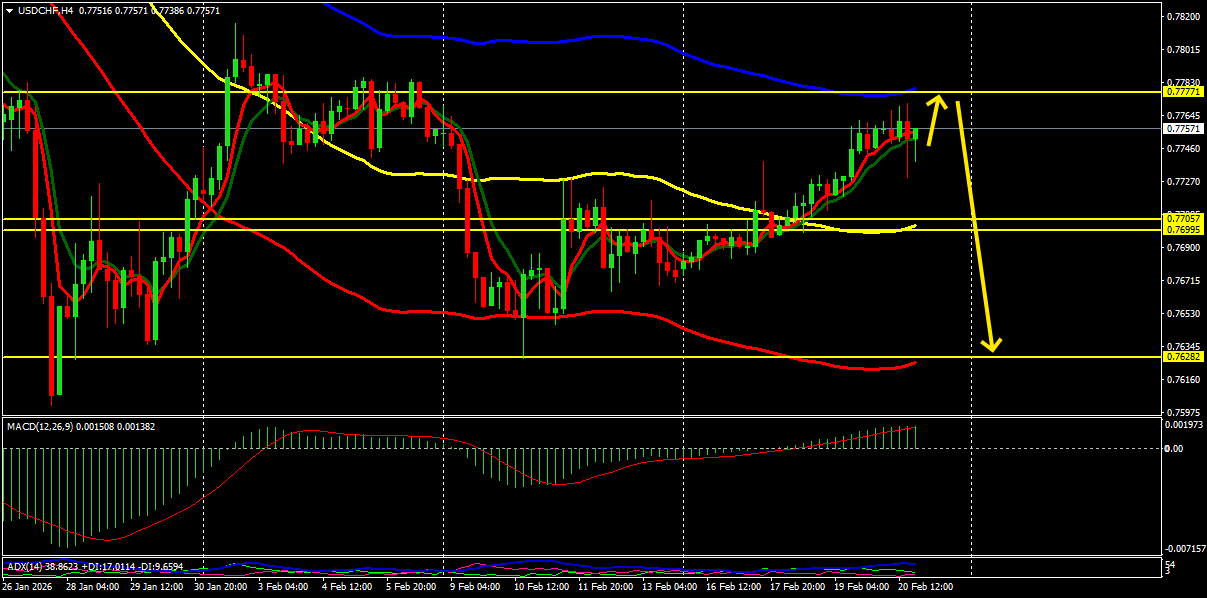Select the 13 Feb 04:00 time label
The image size is (1207, 598).
pyautogui.click(x=670, y=588)
